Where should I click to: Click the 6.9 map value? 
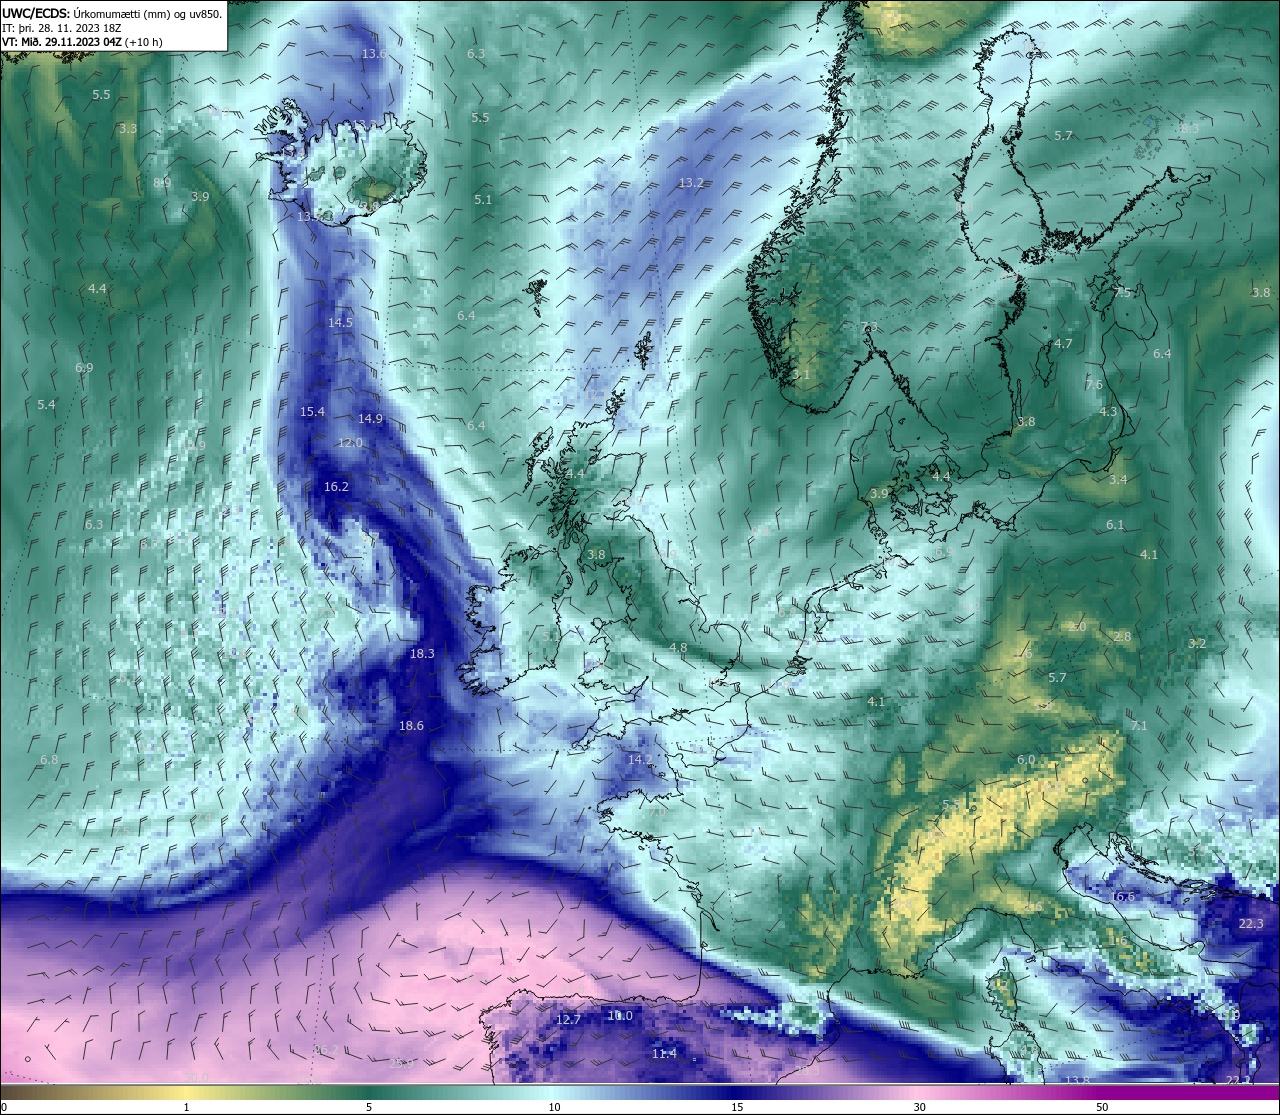coord(84,368)
